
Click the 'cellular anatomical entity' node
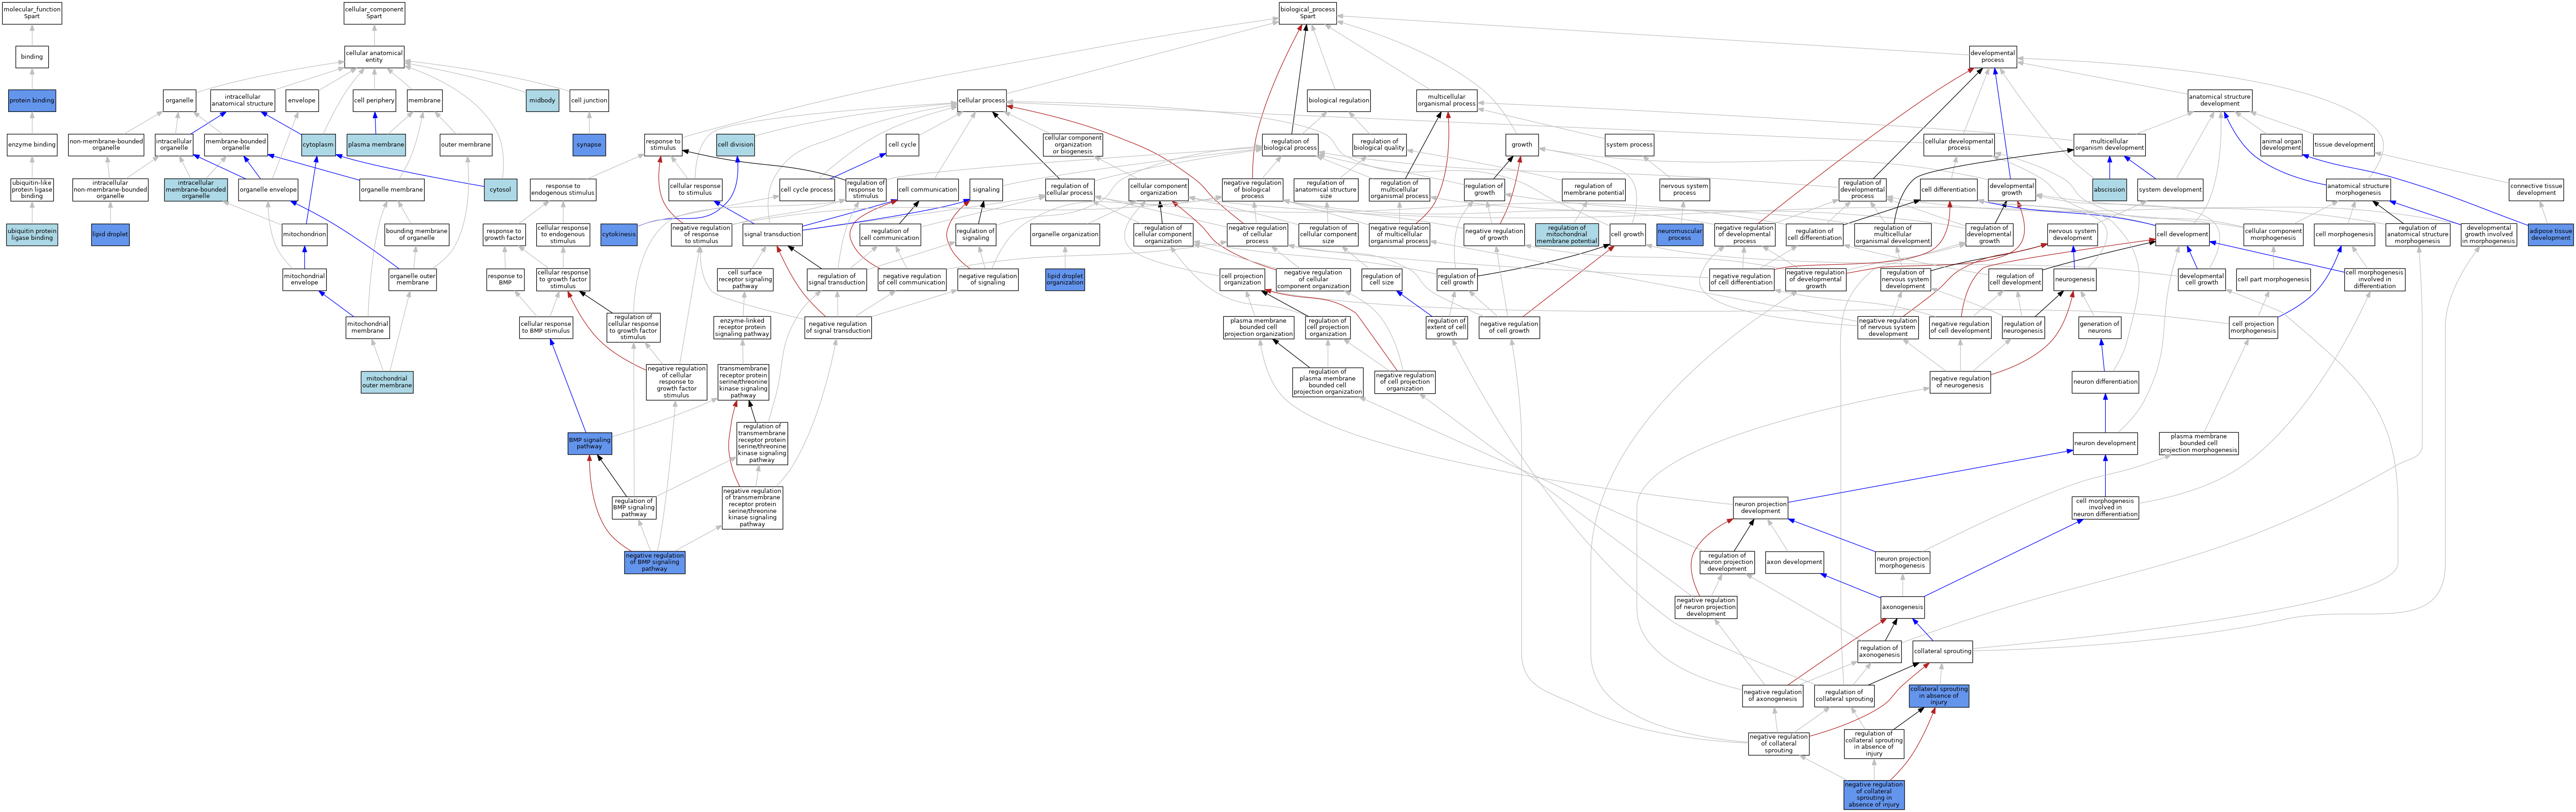[x=374, y=57]
